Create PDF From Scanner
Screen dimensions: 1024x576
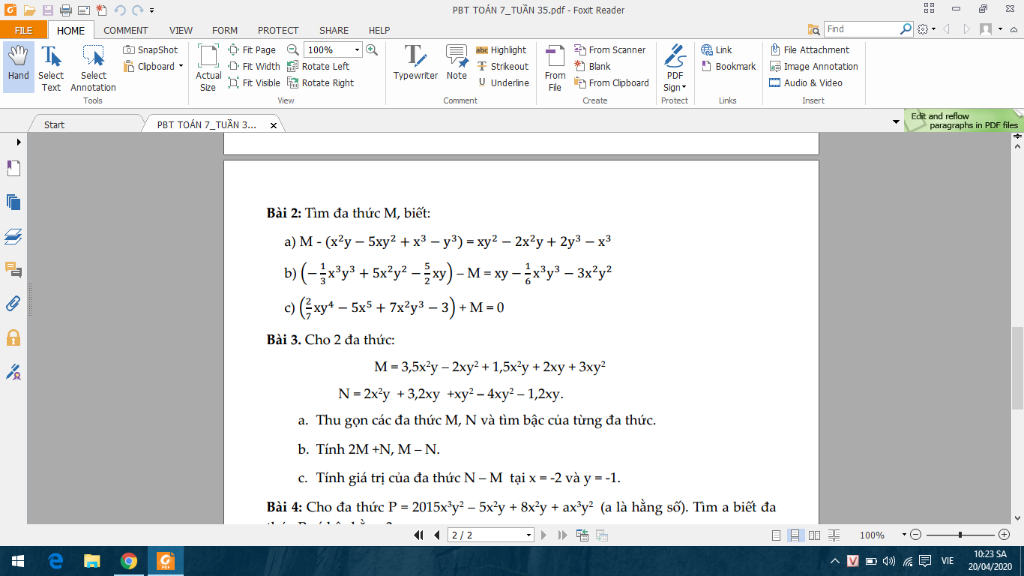[x=609, y=50]
